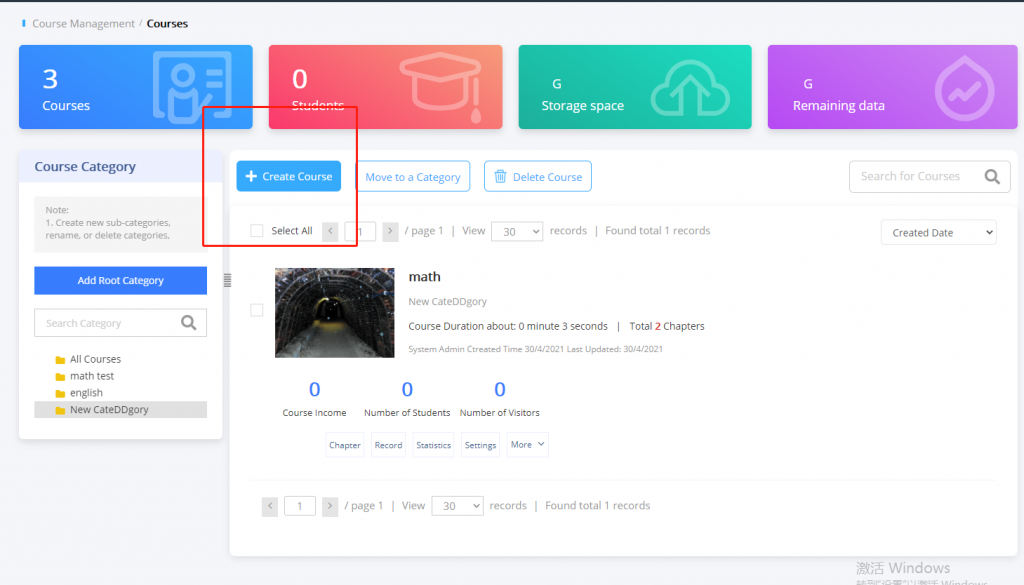The width and height of the screenshot is (1024, 585).
Task: Open the Created Date sorting dropdown
Action: (x=938, y=231)
